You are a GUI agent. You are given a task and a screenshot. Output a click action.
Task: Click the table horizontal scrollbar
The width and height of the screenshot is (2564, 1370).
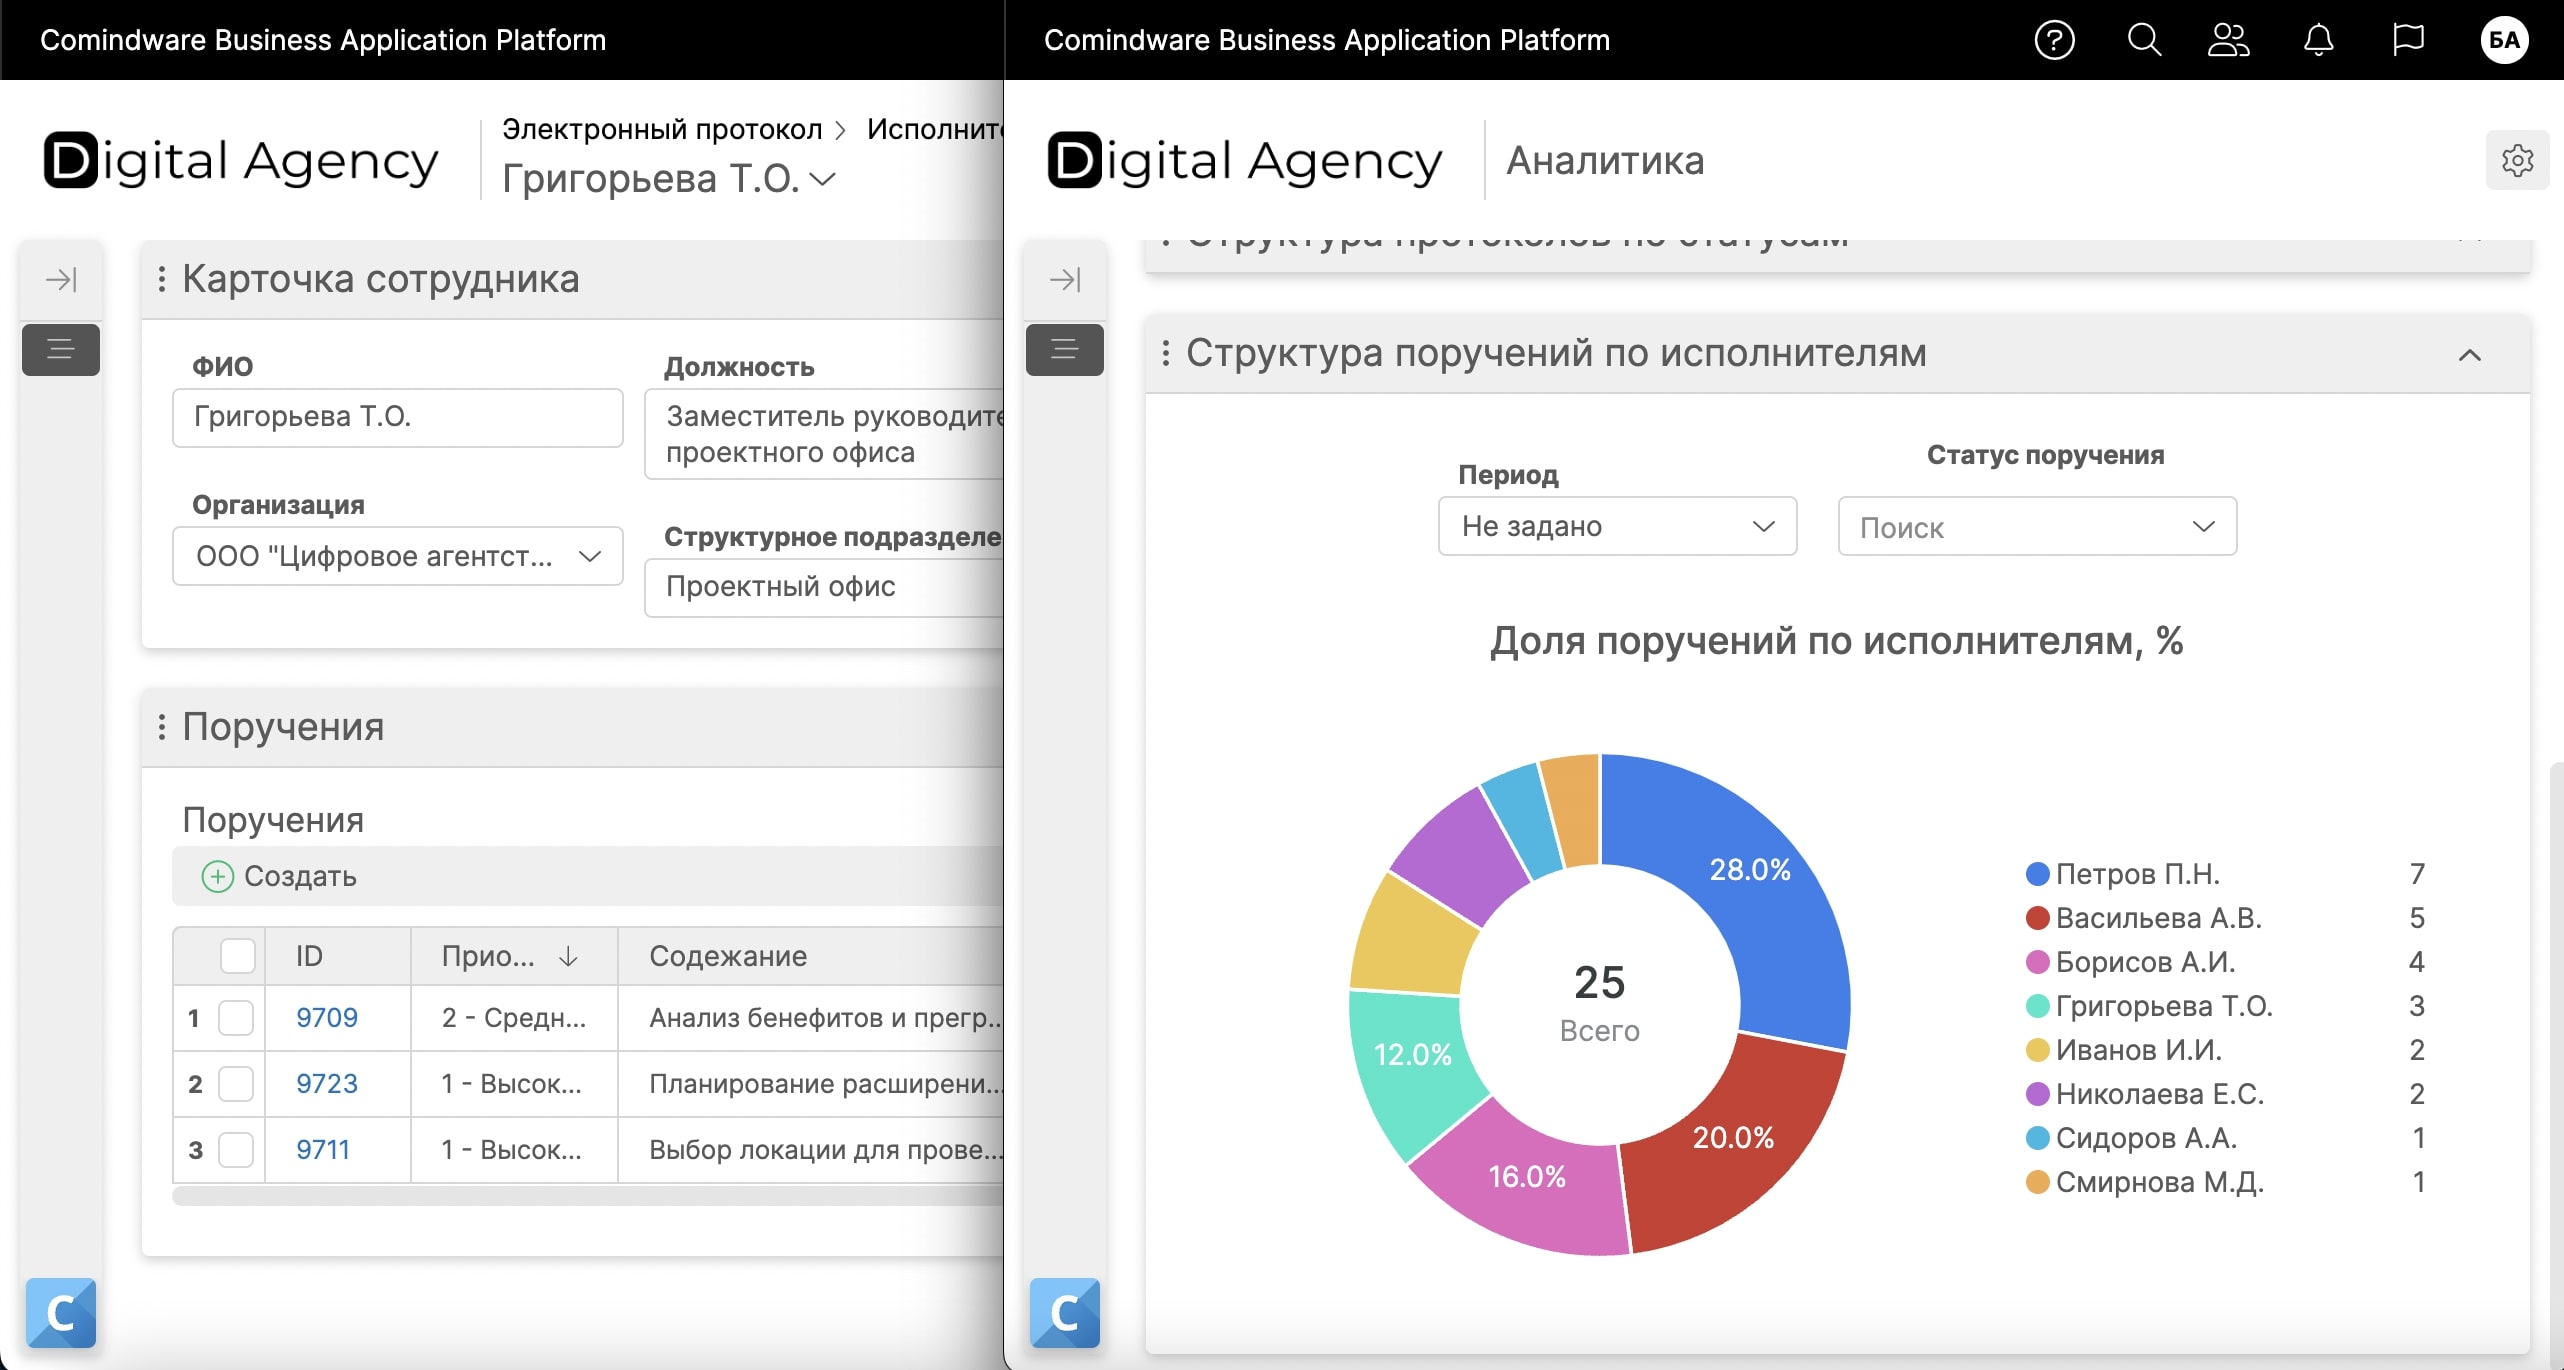[x=588, y=1196]
